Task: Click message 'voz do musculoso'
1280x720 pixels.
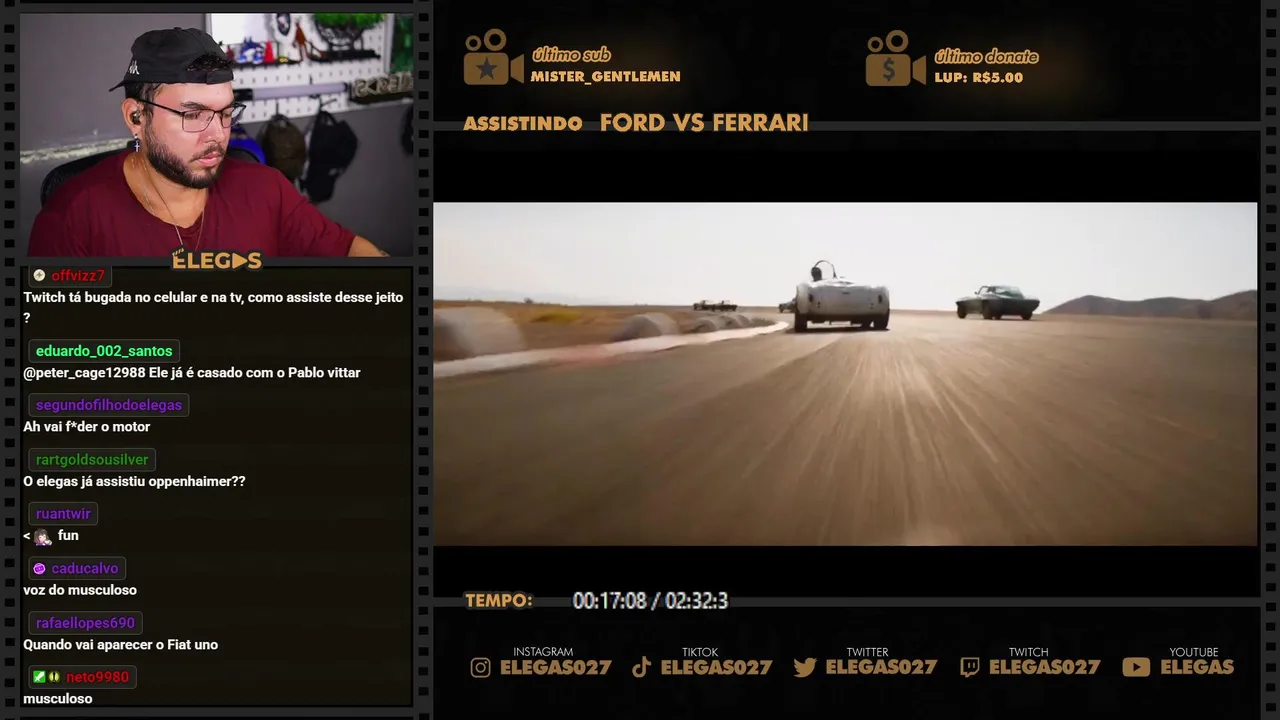Action: [x=80, y=590]
